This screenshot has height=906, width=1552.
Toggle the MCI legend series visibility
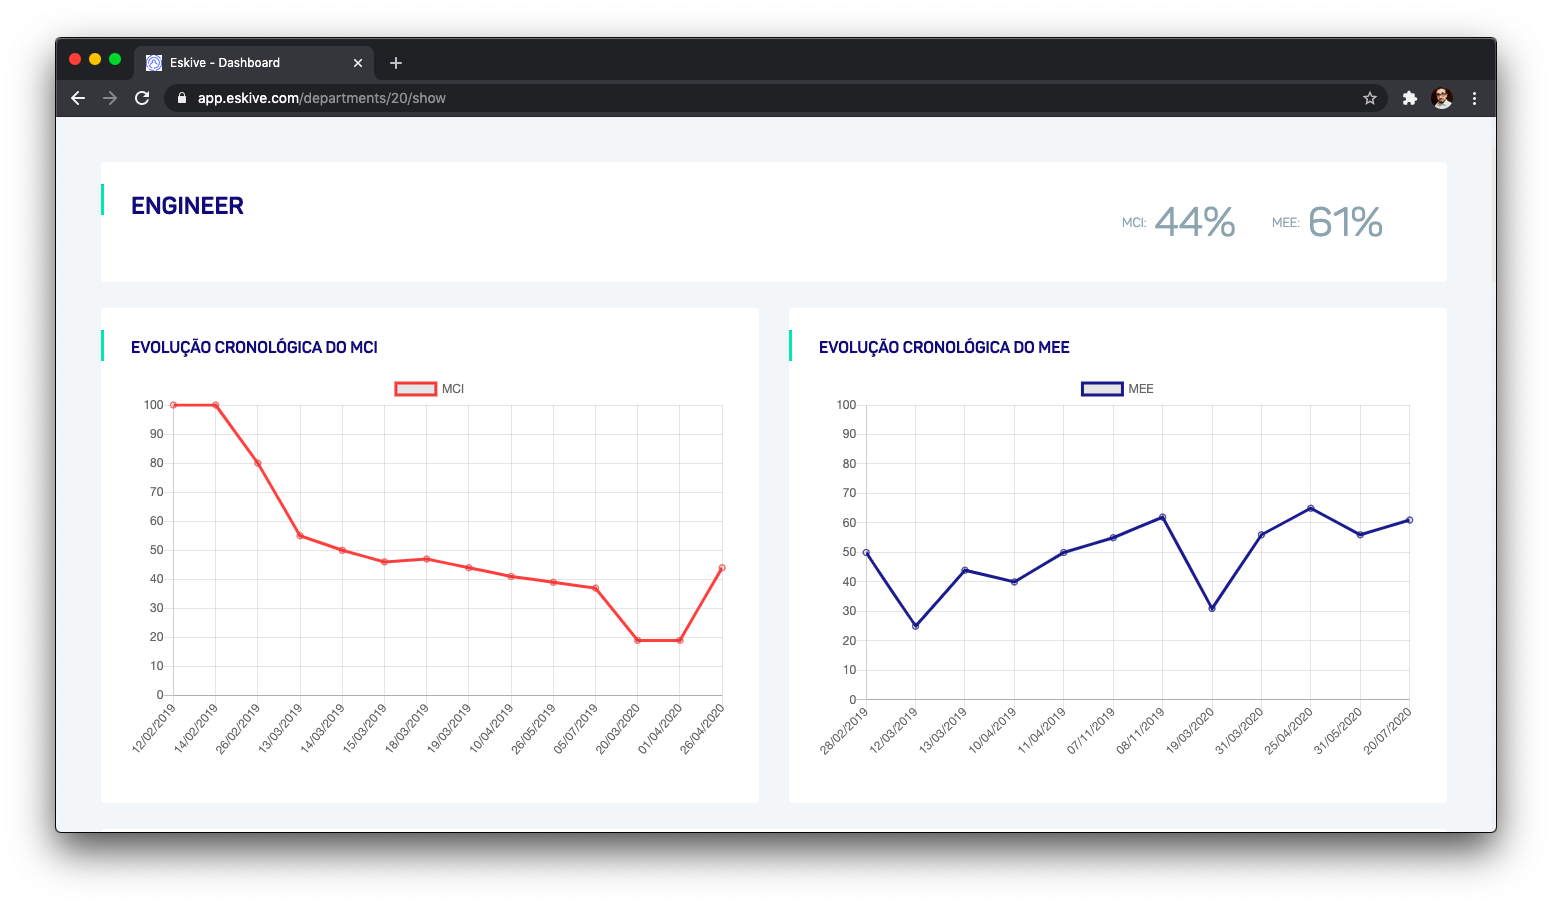(x=430, y=389)
